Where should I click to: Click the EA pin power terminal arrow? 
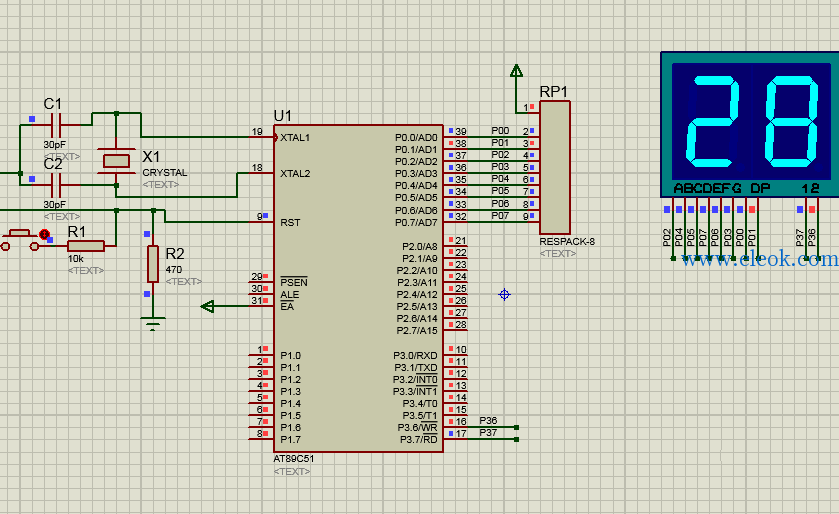[x=208, y=306]
